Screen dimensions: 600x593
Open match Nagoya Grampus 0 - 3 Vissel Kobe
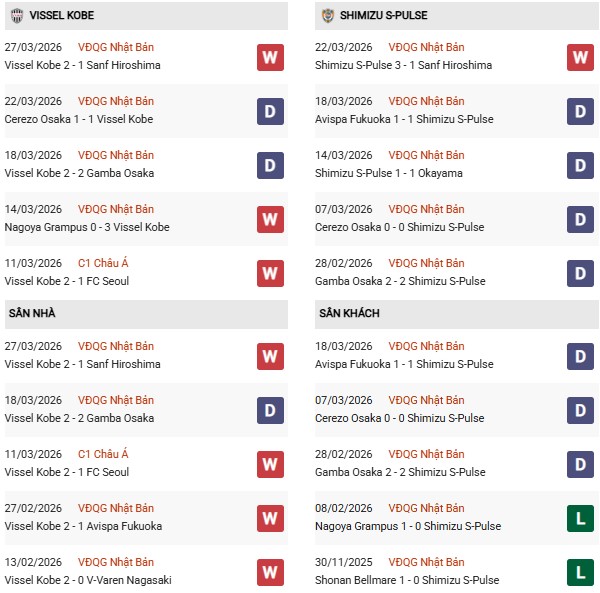point(88,227)
